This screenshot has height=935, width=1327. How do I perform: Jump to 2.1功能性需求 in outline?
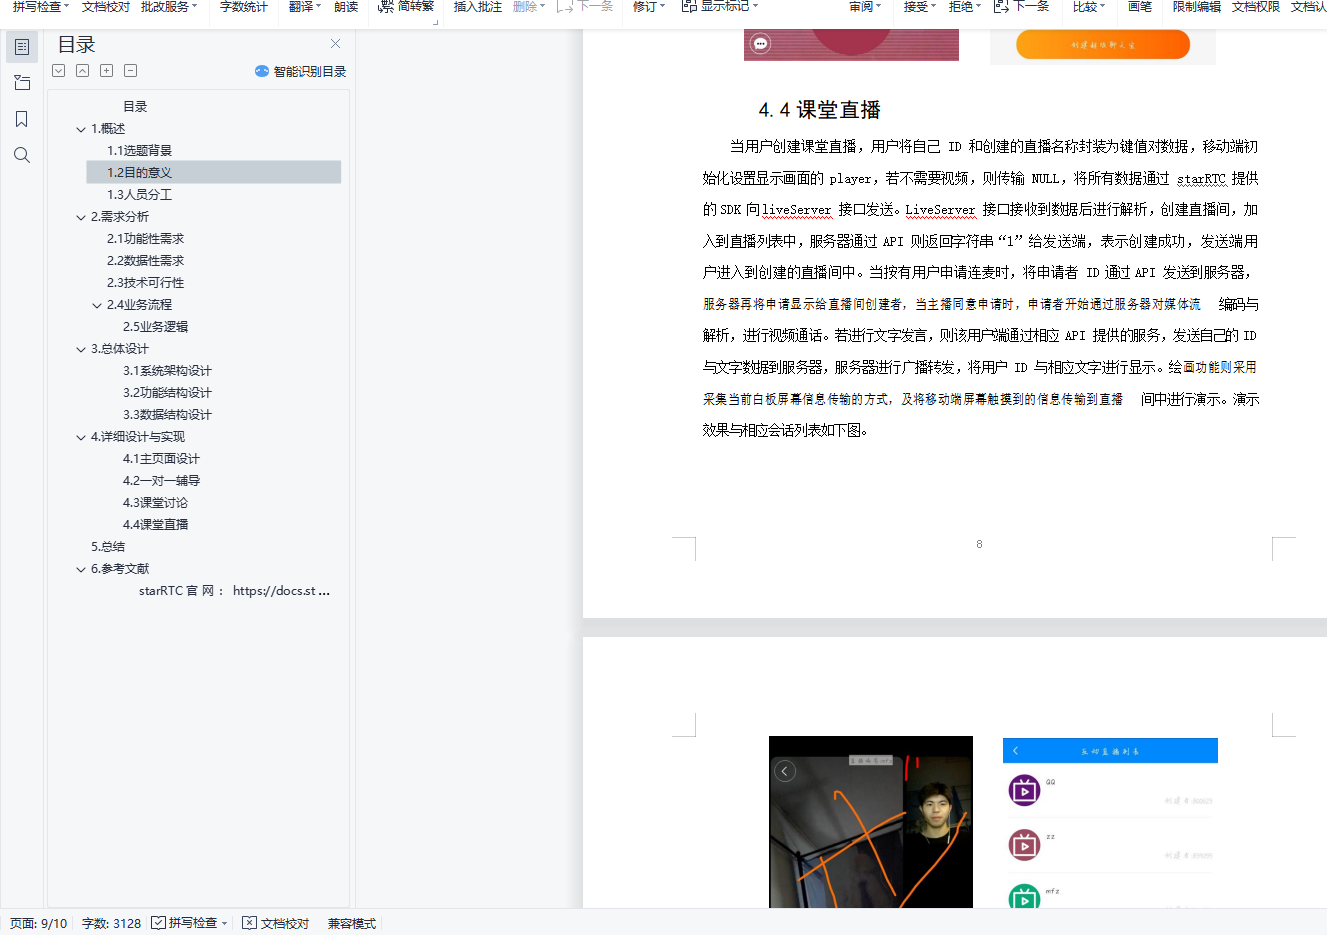click(x=145, y=239)
